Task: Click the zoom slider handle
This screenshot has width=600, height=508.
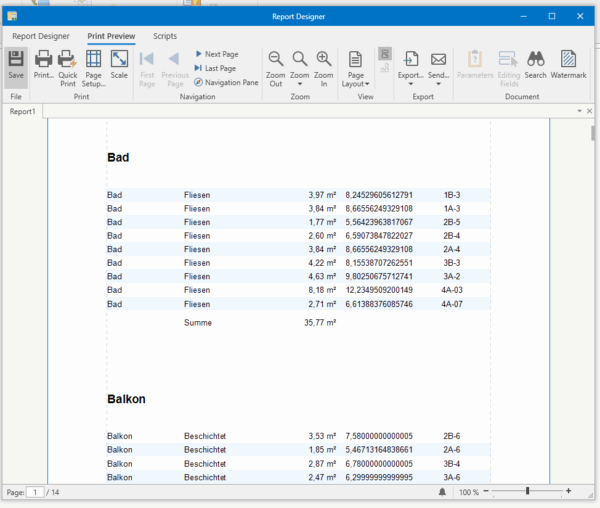Action: (x=527, y=491)
